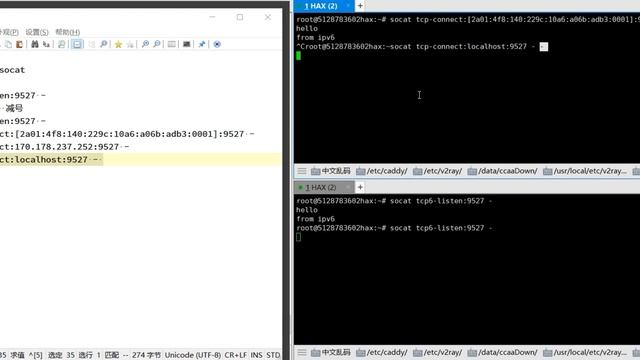Viewport: 640px width, 360px height.
Task: Click the dark customize schemes icon
Action: (x=187, y=44)
